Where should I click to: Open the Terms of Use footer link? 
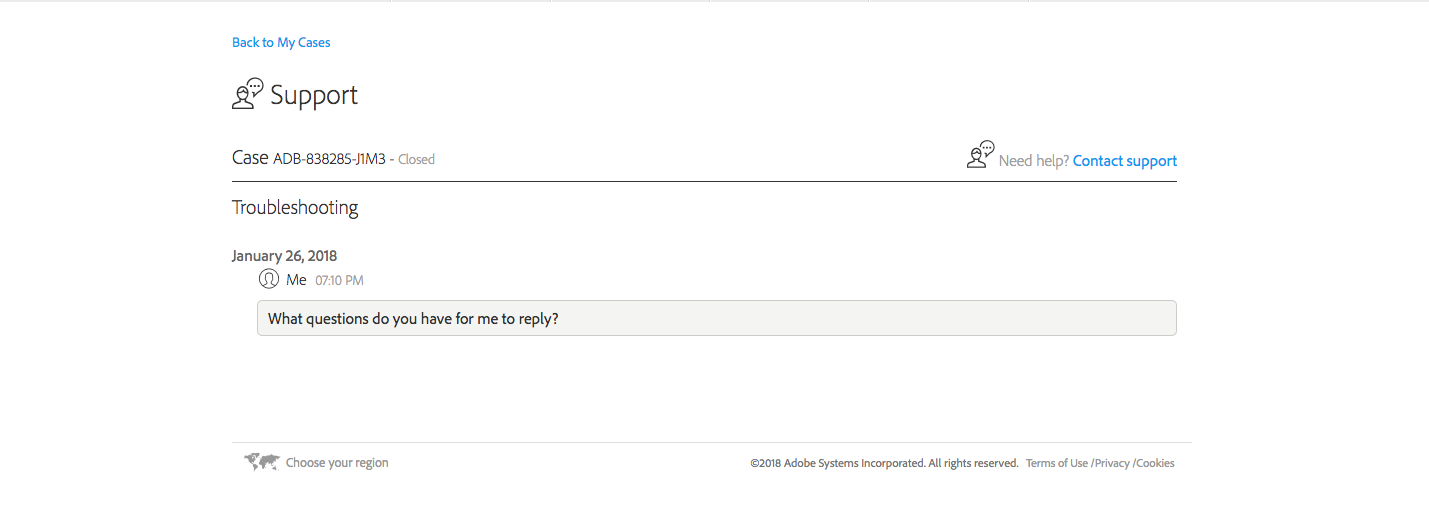point(1056,463)
